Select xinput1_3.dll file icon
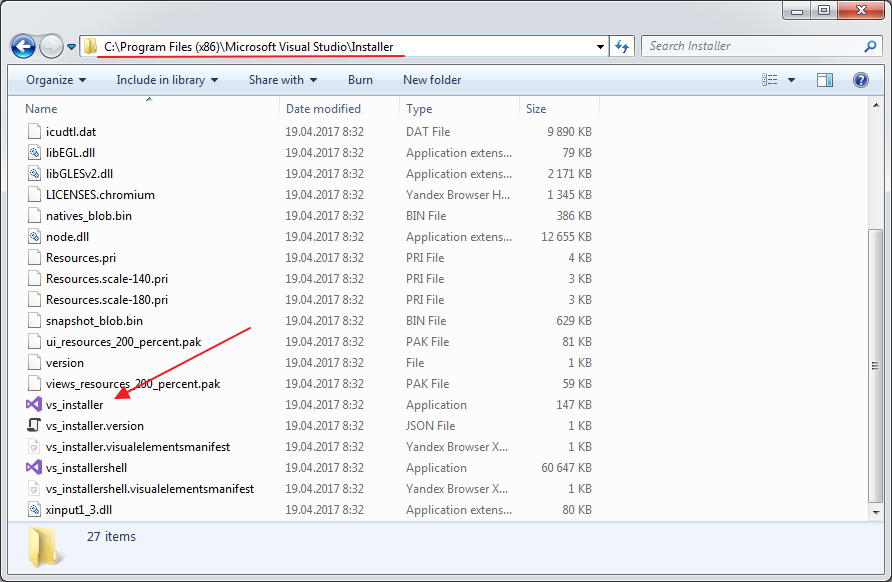This screenshot has width=892, height=582. pyautogui.click(x=34, y=510)
